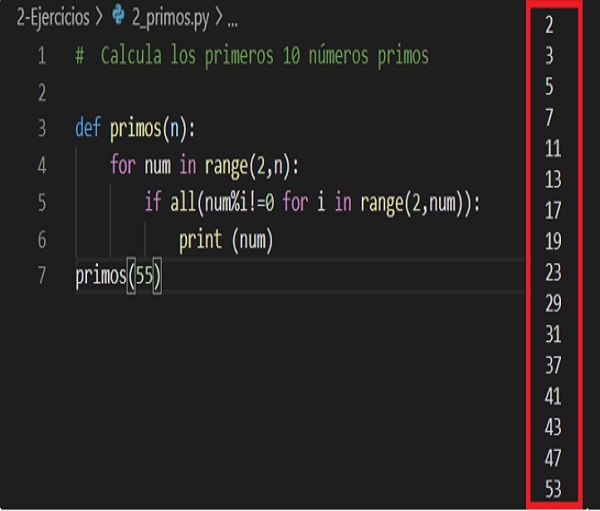Image resolution: width=600 pixels, height=511 pixels.
Task: Click output value 31
Action: (553, 334)
